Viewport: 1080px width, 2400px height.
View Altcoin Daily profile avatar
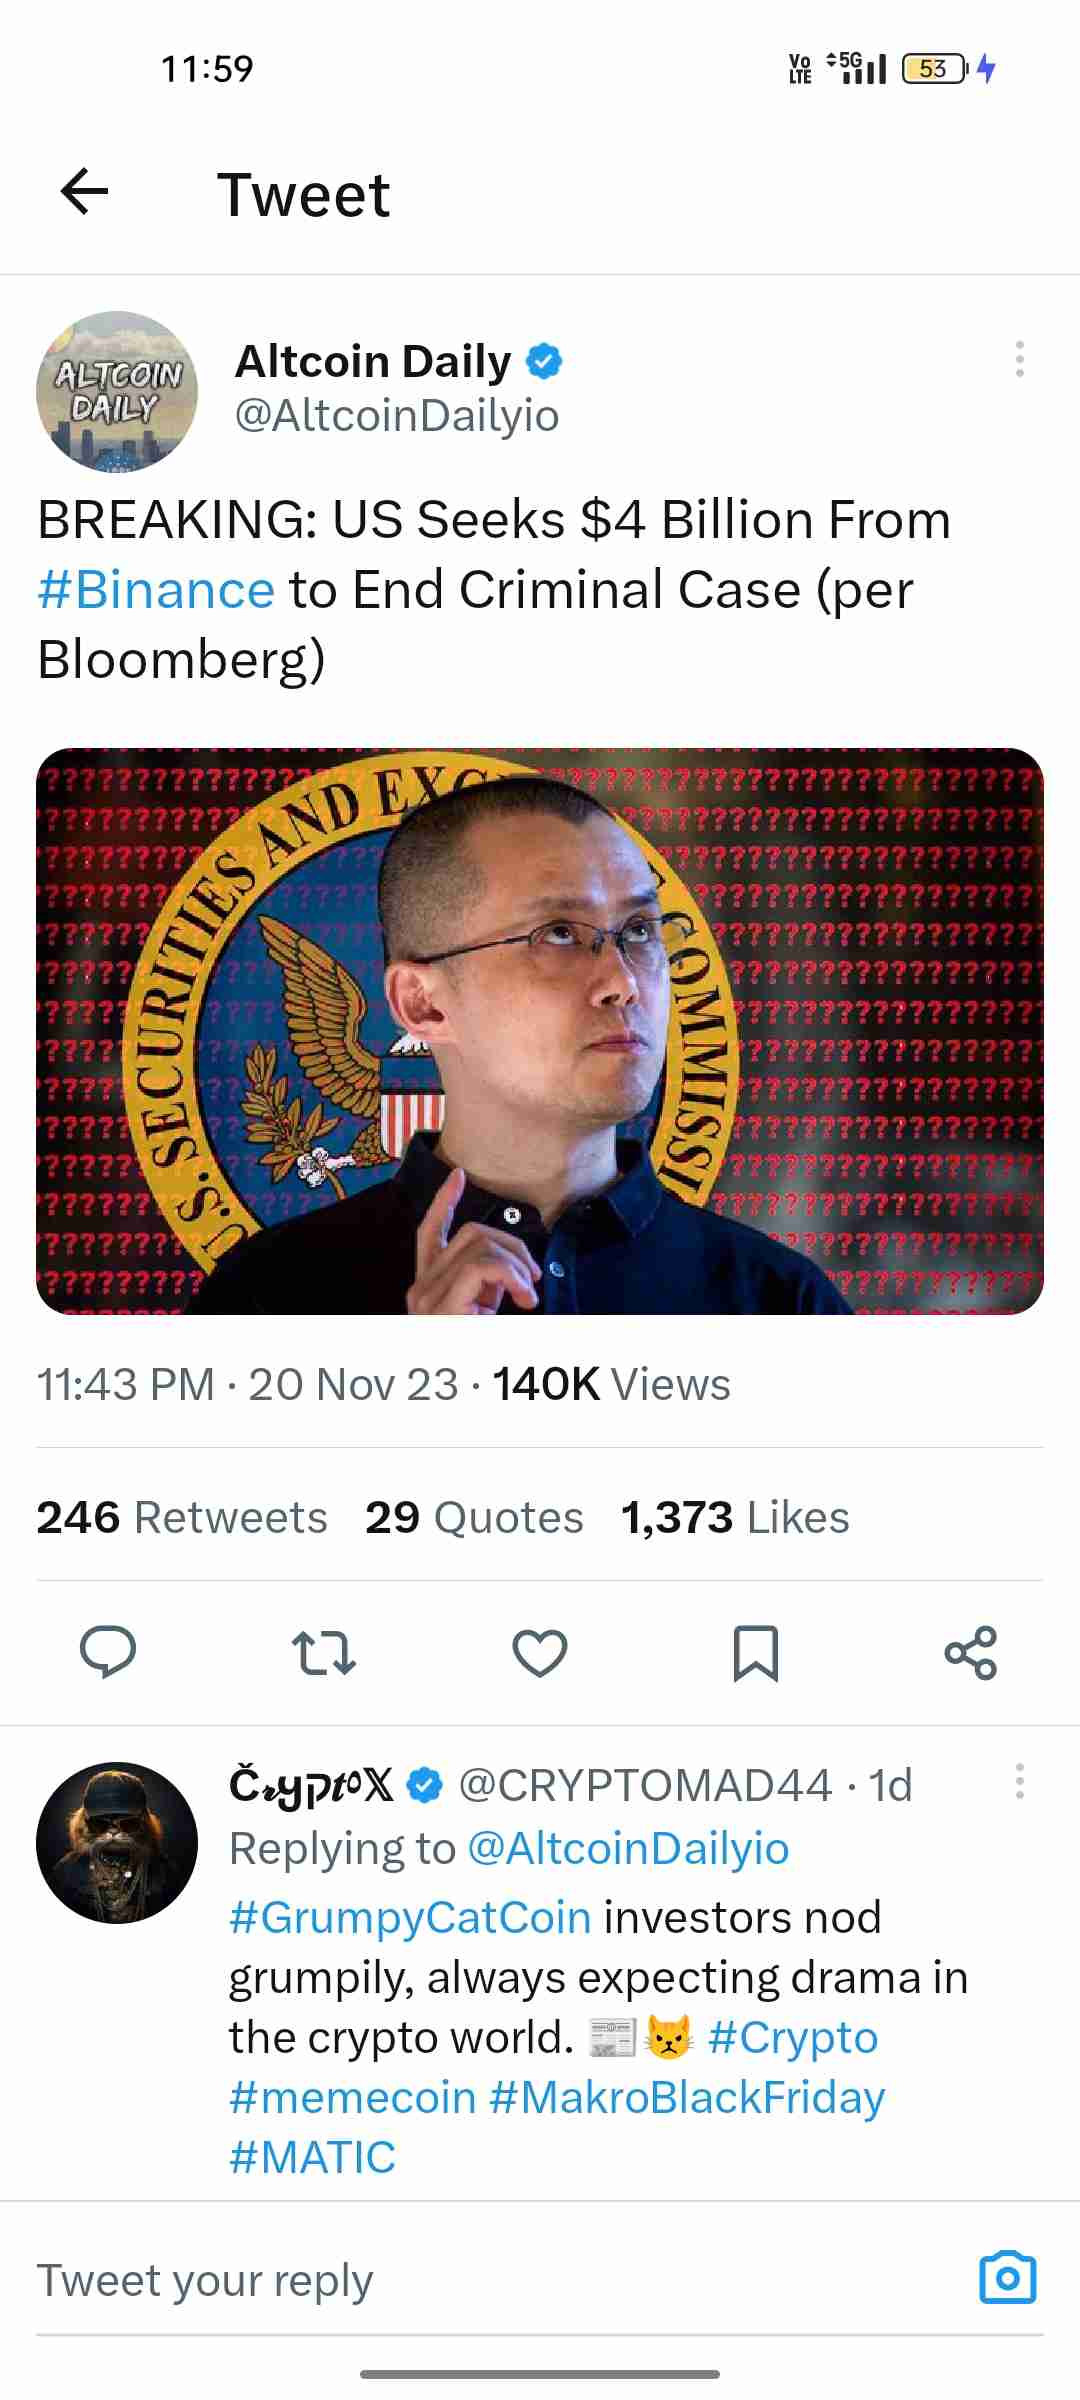pyautogui.click(x=117, y=392)
